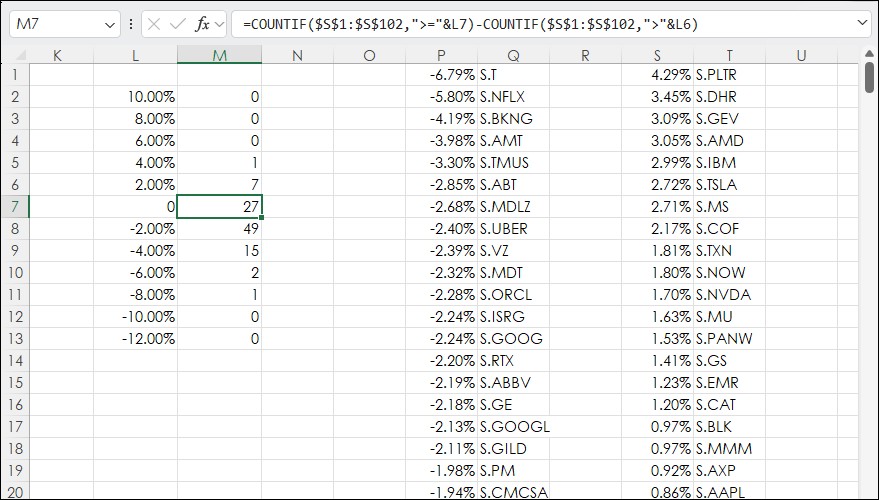Click cell S.CAT
Viewport: 879px width, 500px height.
[x=729, y=405]
